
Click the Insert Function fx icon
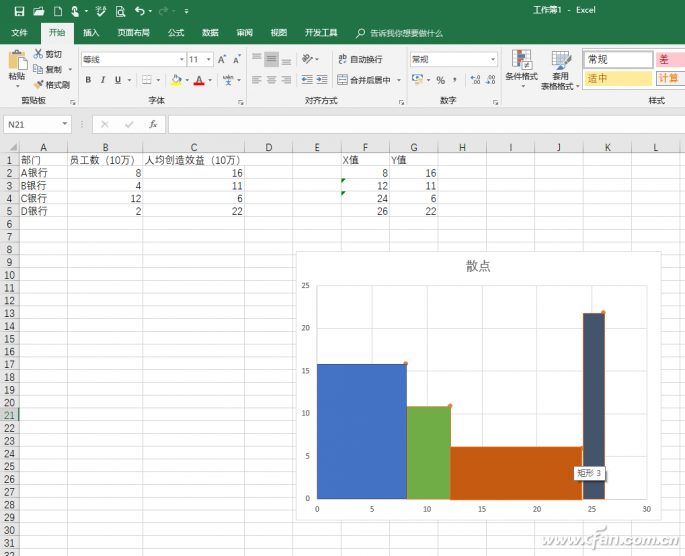coord(153,124)
